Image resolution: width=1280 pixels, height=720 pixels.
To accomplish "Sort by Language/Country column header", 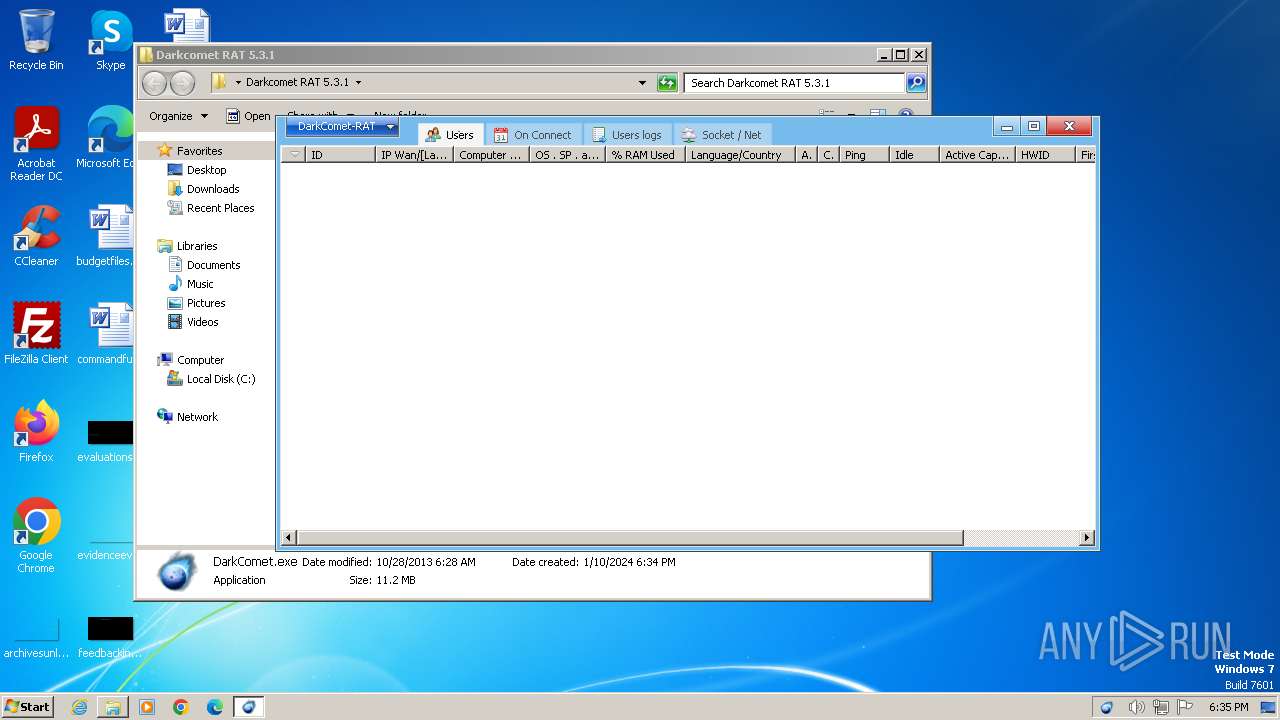I will (x=740, y=155).
